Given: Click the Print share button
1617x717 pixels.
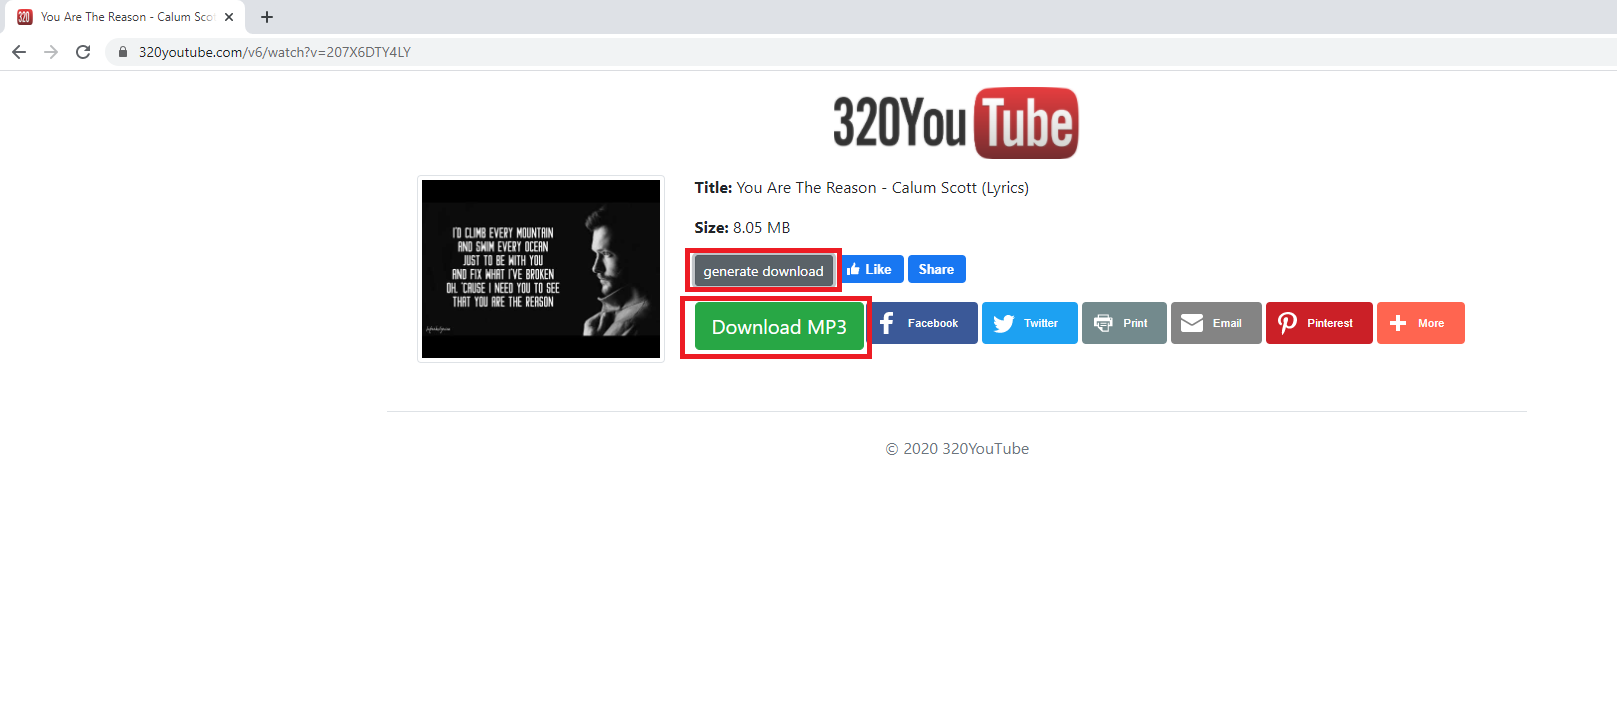Looking at the screenshot, I should 1124,323.
